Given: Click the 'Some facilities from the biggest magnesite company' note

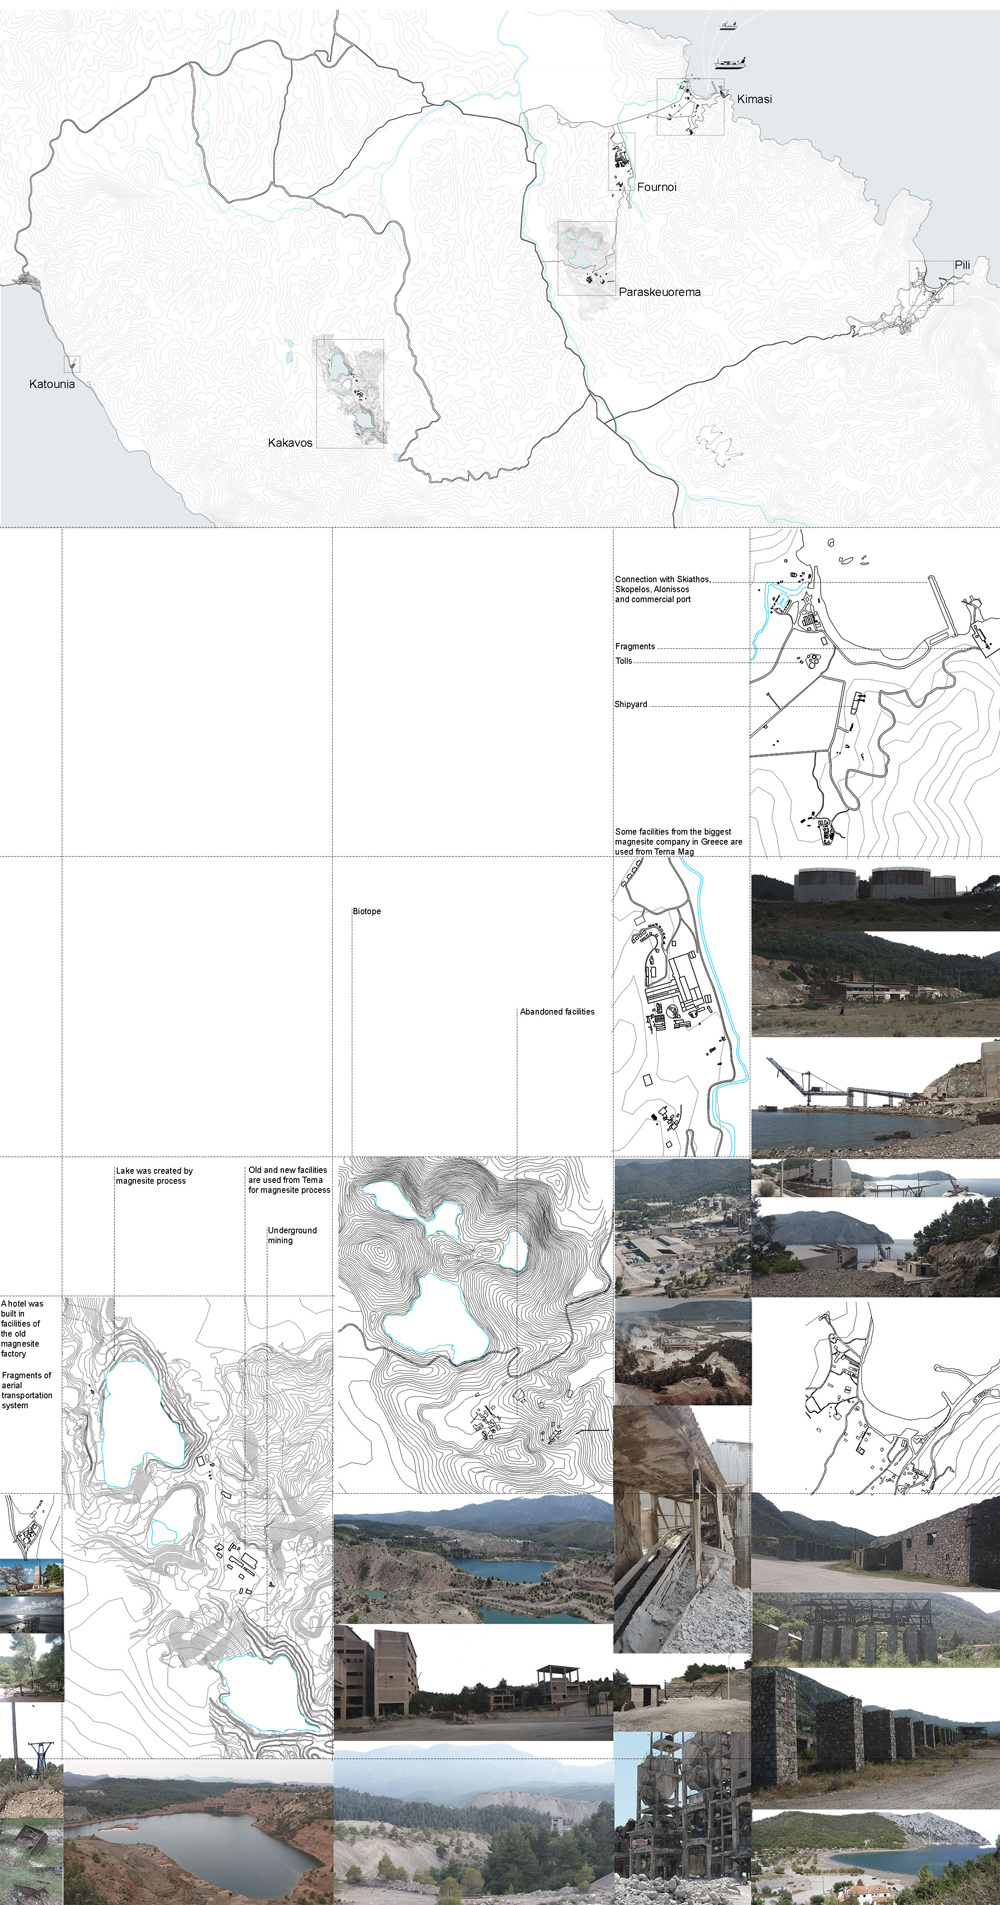Looking at the screenshot, I should pos(679,841).
